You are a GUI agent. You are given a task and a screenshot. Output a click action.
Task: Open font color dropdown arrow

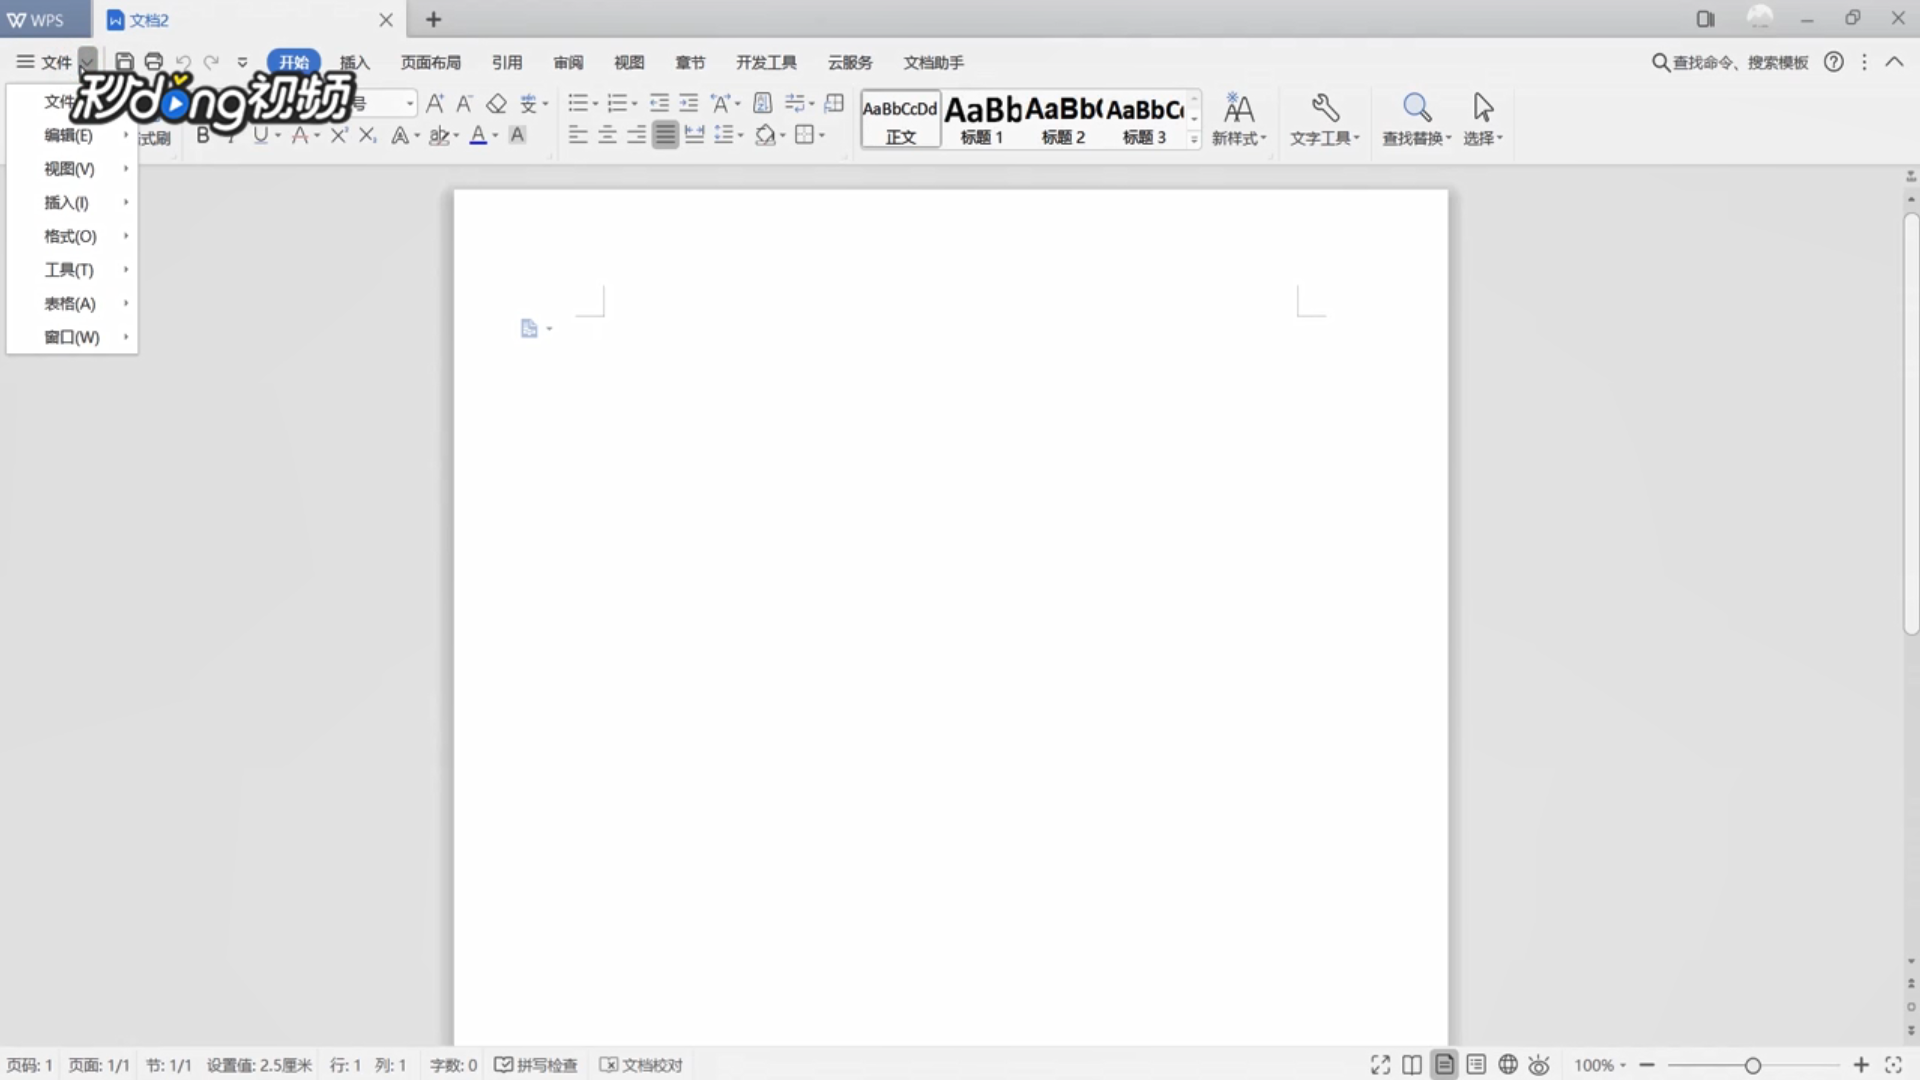tap(495, 136)
